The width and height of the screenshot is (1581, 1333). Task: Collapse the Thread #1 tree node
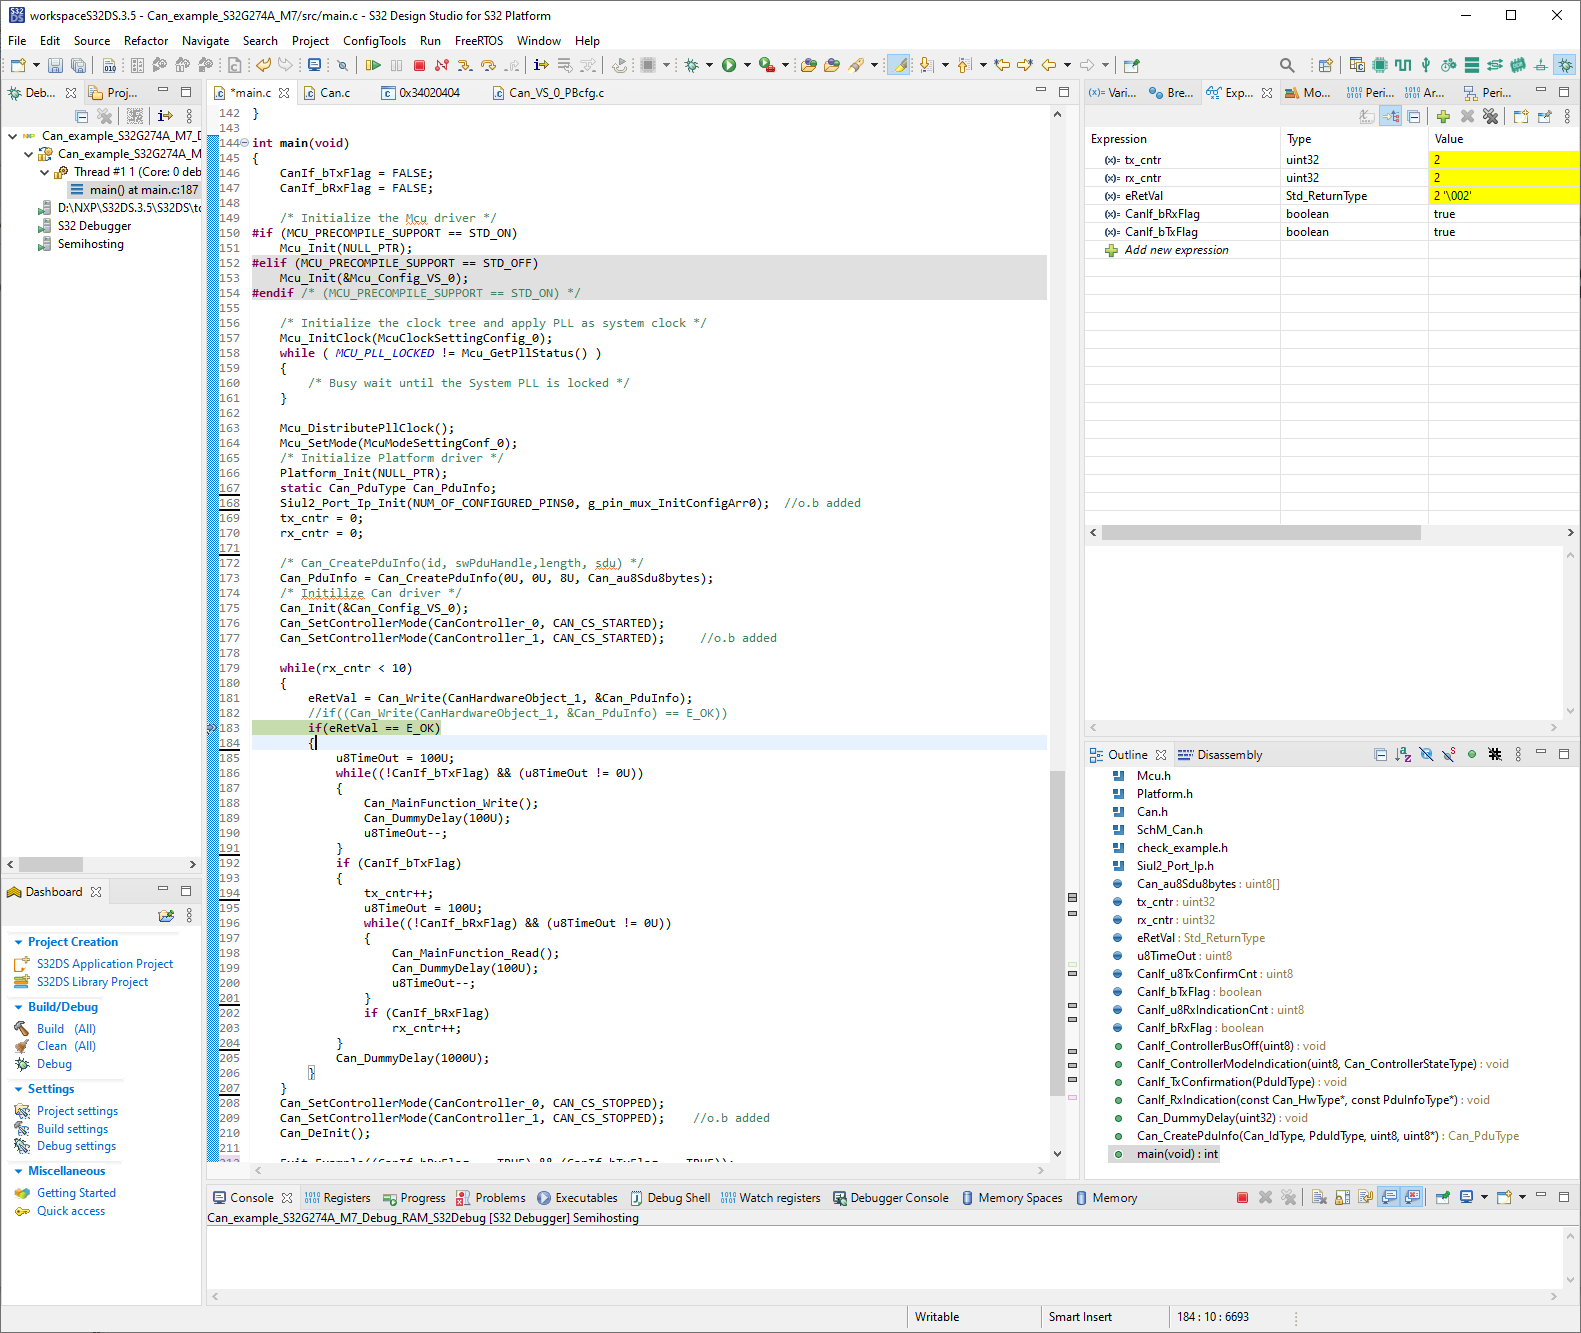click(44, 172)
